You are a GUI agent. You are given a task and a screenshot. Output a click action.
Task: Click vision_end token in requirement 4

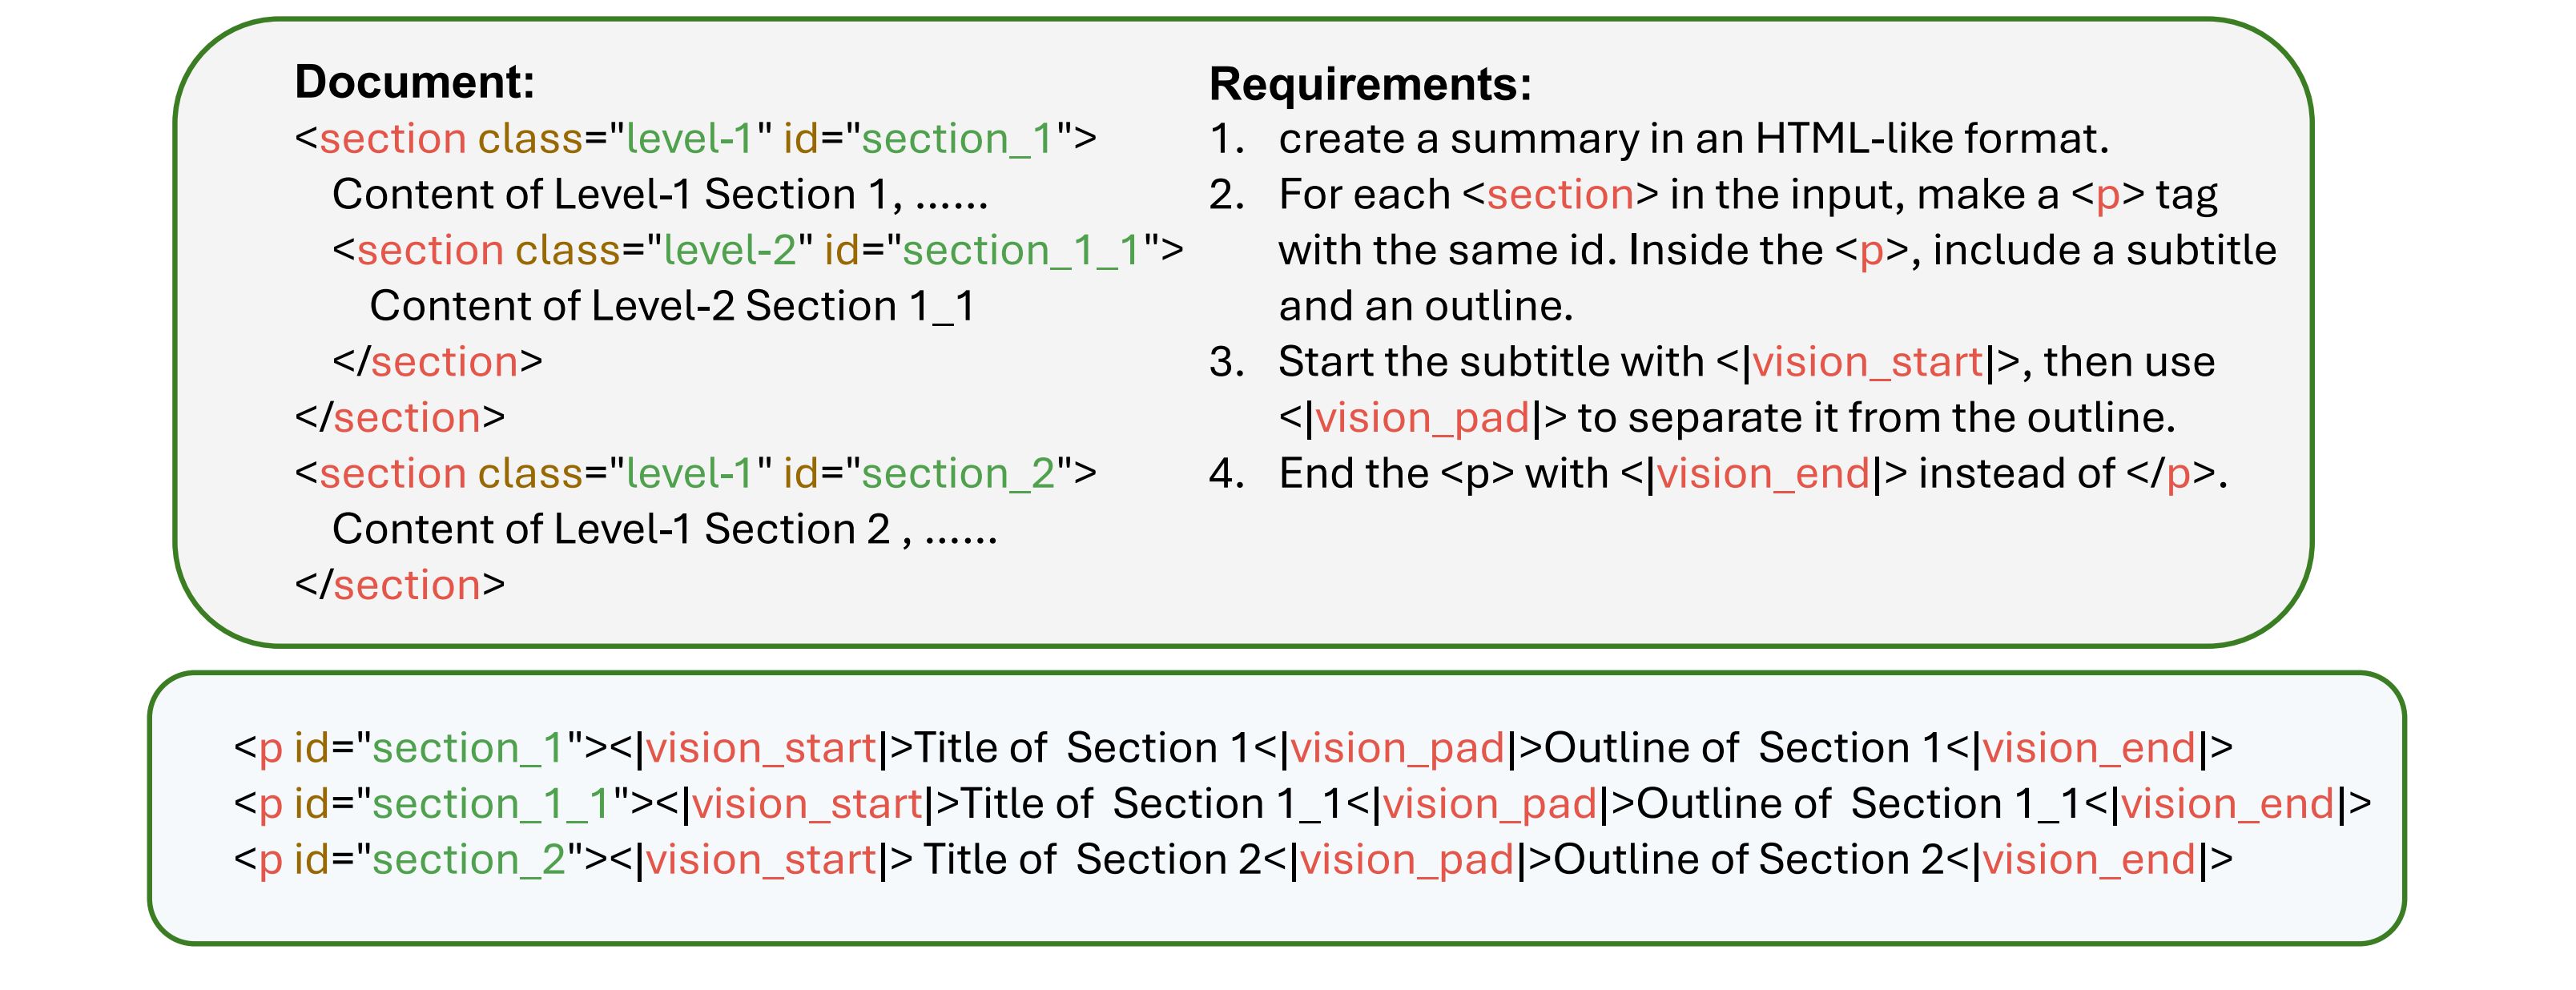[1763, 473]
